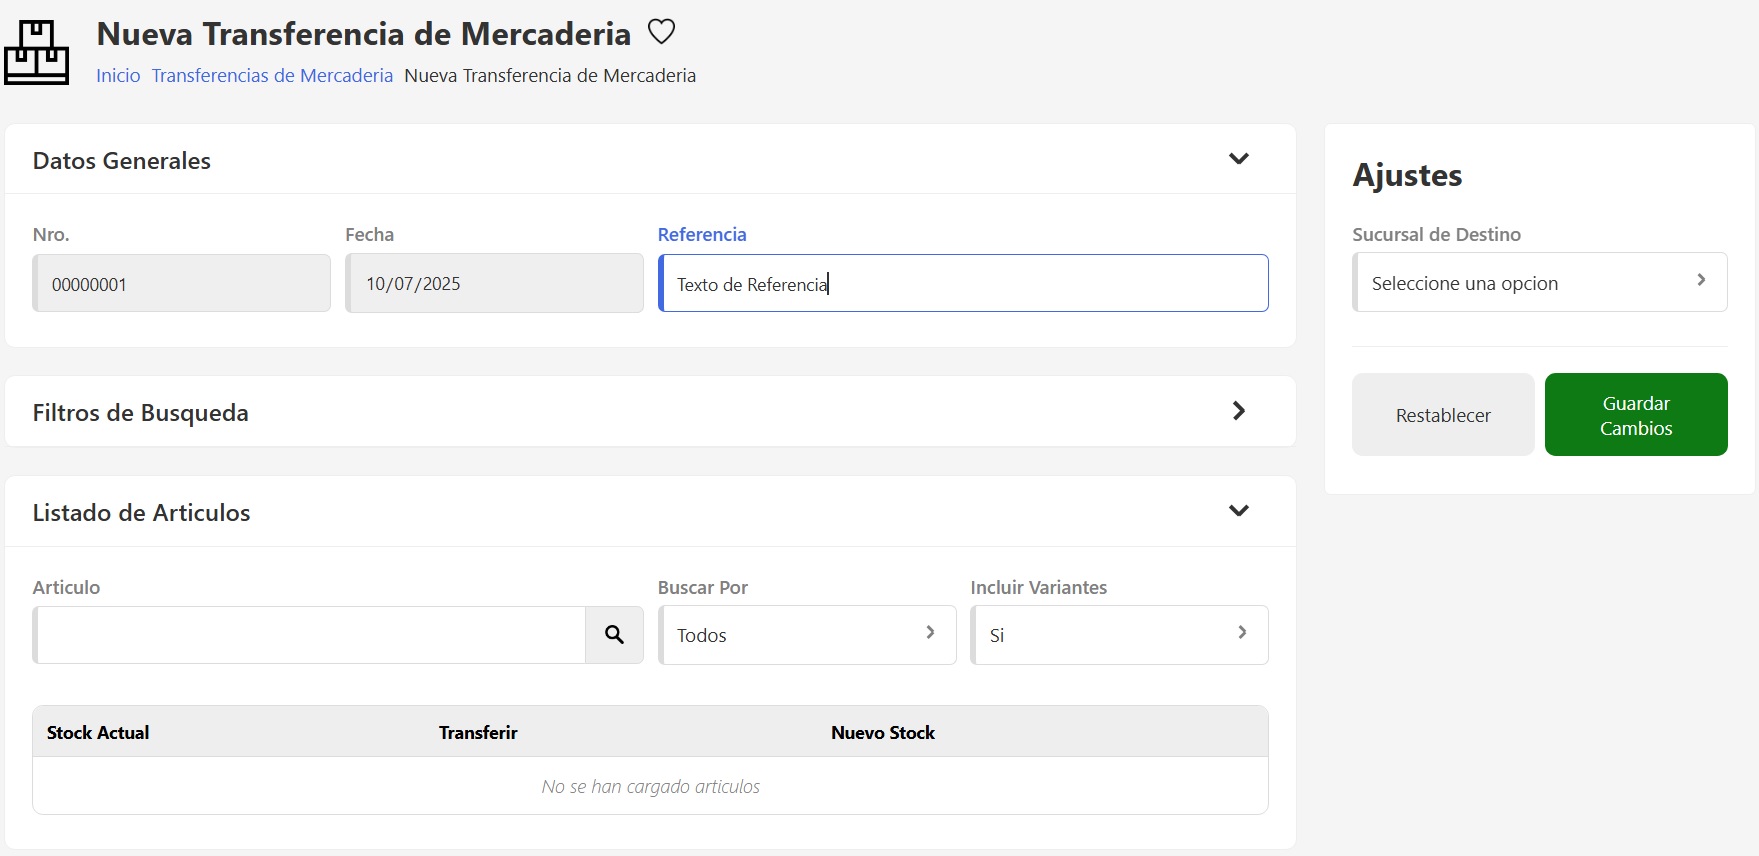The width and height of the screenshot is (1759, 856).
Task: Expand the Filtros de Busqueda section
Action: click(1238, 411)
